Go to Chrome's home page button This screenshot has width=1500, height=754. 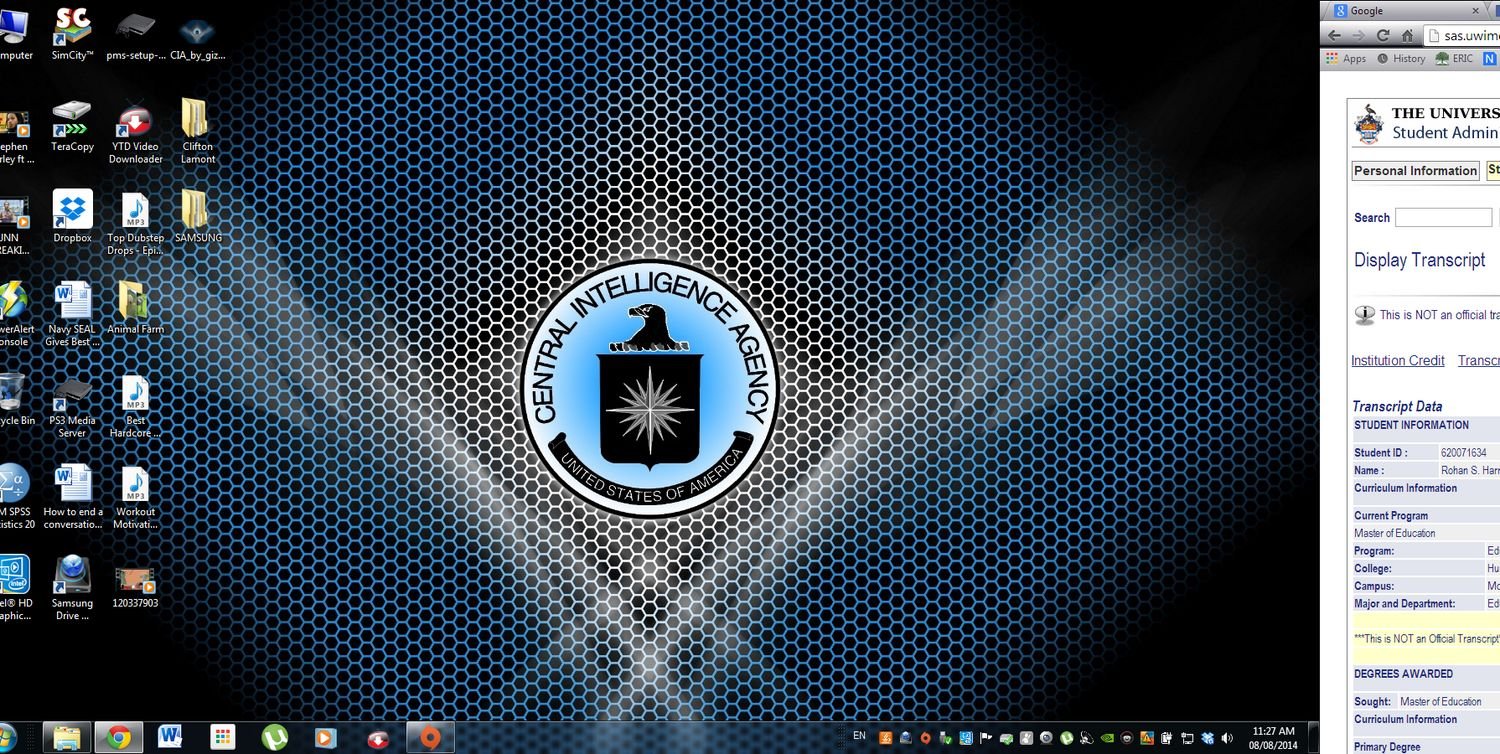click(1408, 35)
